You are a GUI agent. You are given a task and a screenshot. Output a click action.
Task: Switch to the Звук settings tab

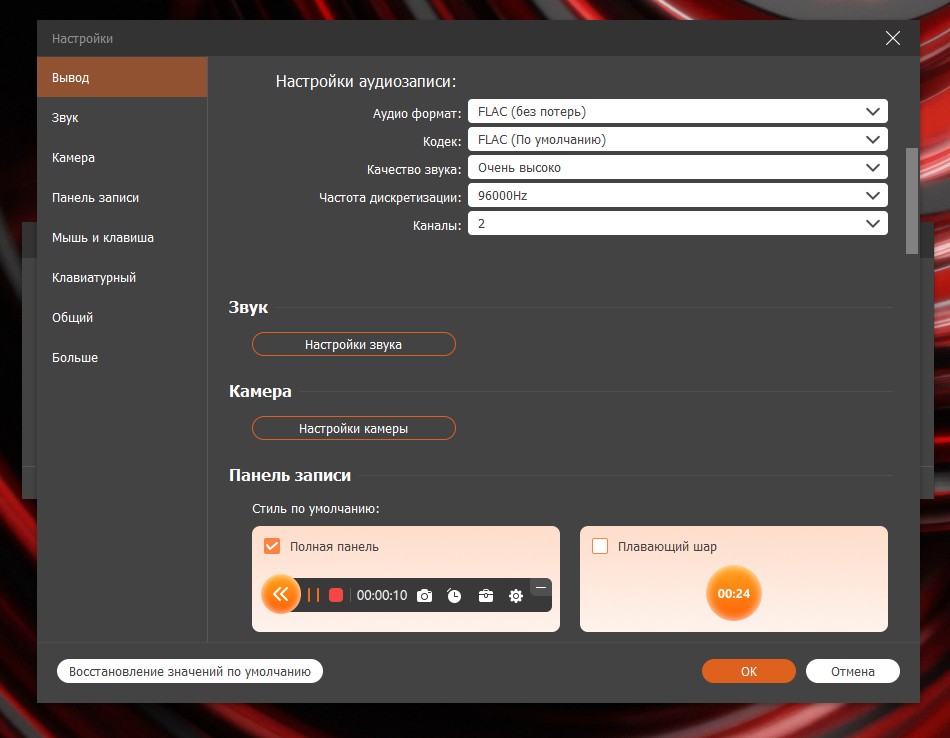[66, 118]
